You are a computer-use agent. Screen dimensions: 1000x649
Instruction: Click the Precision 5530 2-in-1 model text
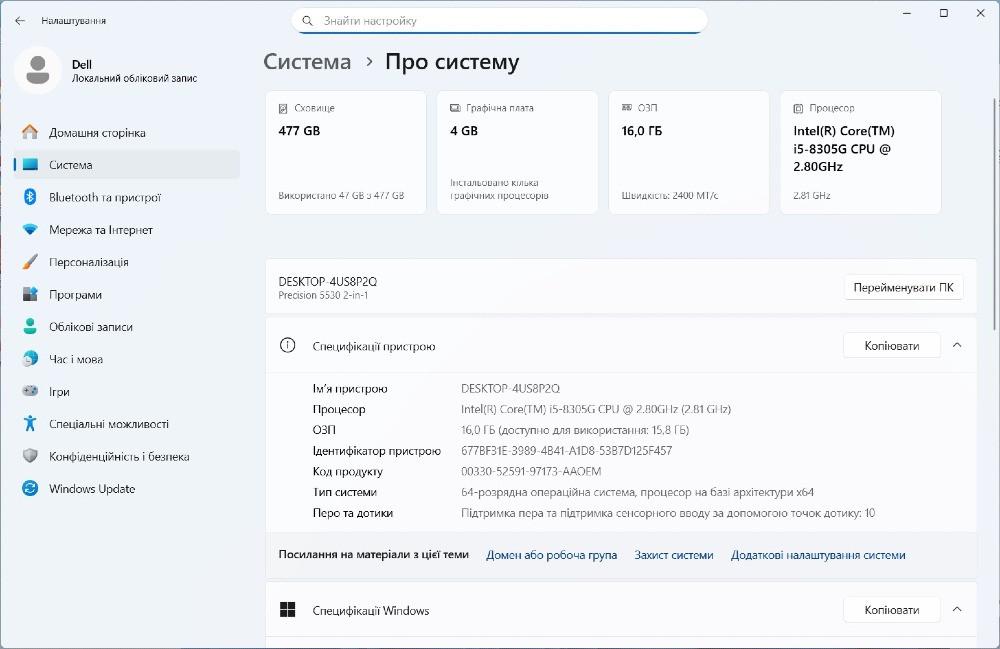(x=323, y=295)
